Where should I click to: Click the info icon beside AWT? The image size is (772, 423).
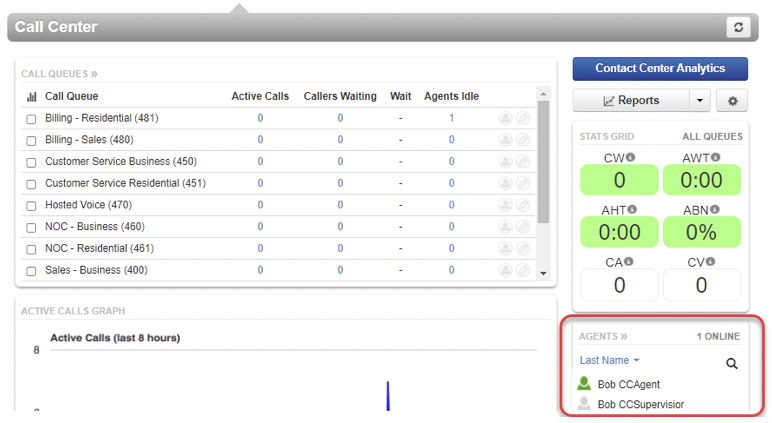717,158
